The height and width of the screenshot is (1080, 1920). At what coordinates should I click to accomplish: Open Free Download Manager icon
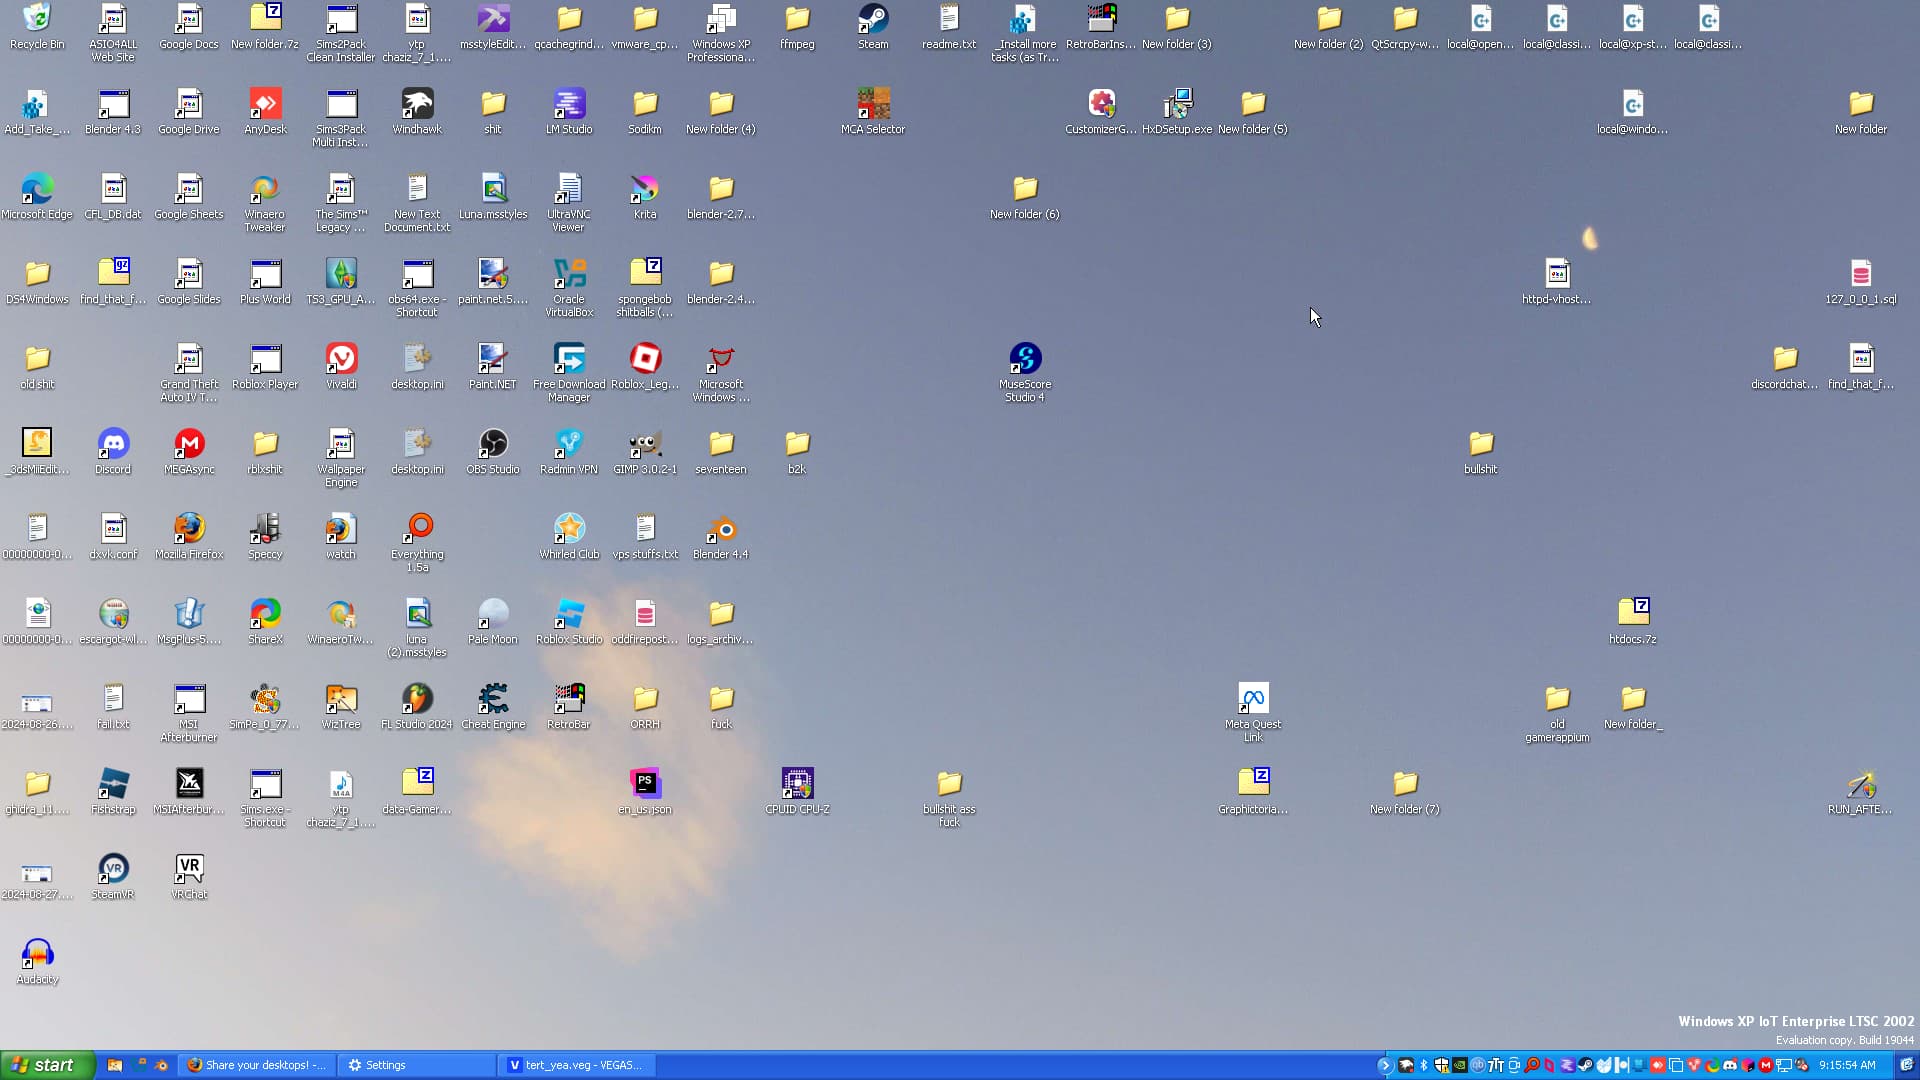(x=569, y=373)
